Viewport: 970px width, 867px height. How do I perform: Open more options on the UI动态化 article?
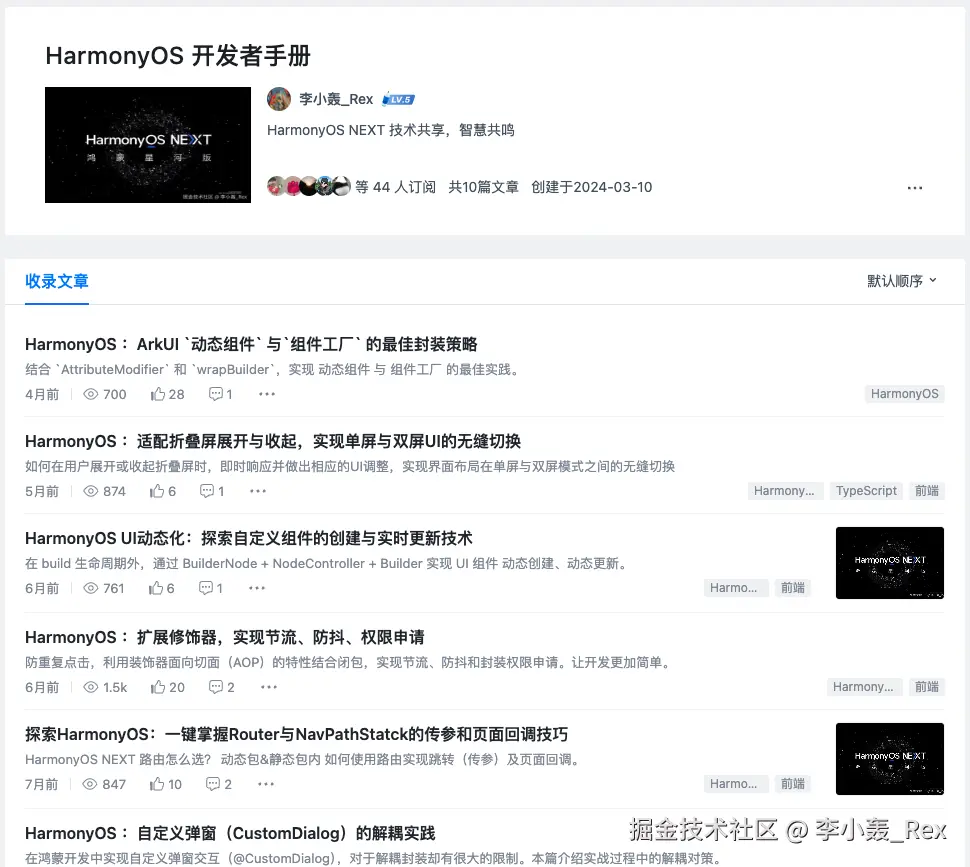pos(257,588)
